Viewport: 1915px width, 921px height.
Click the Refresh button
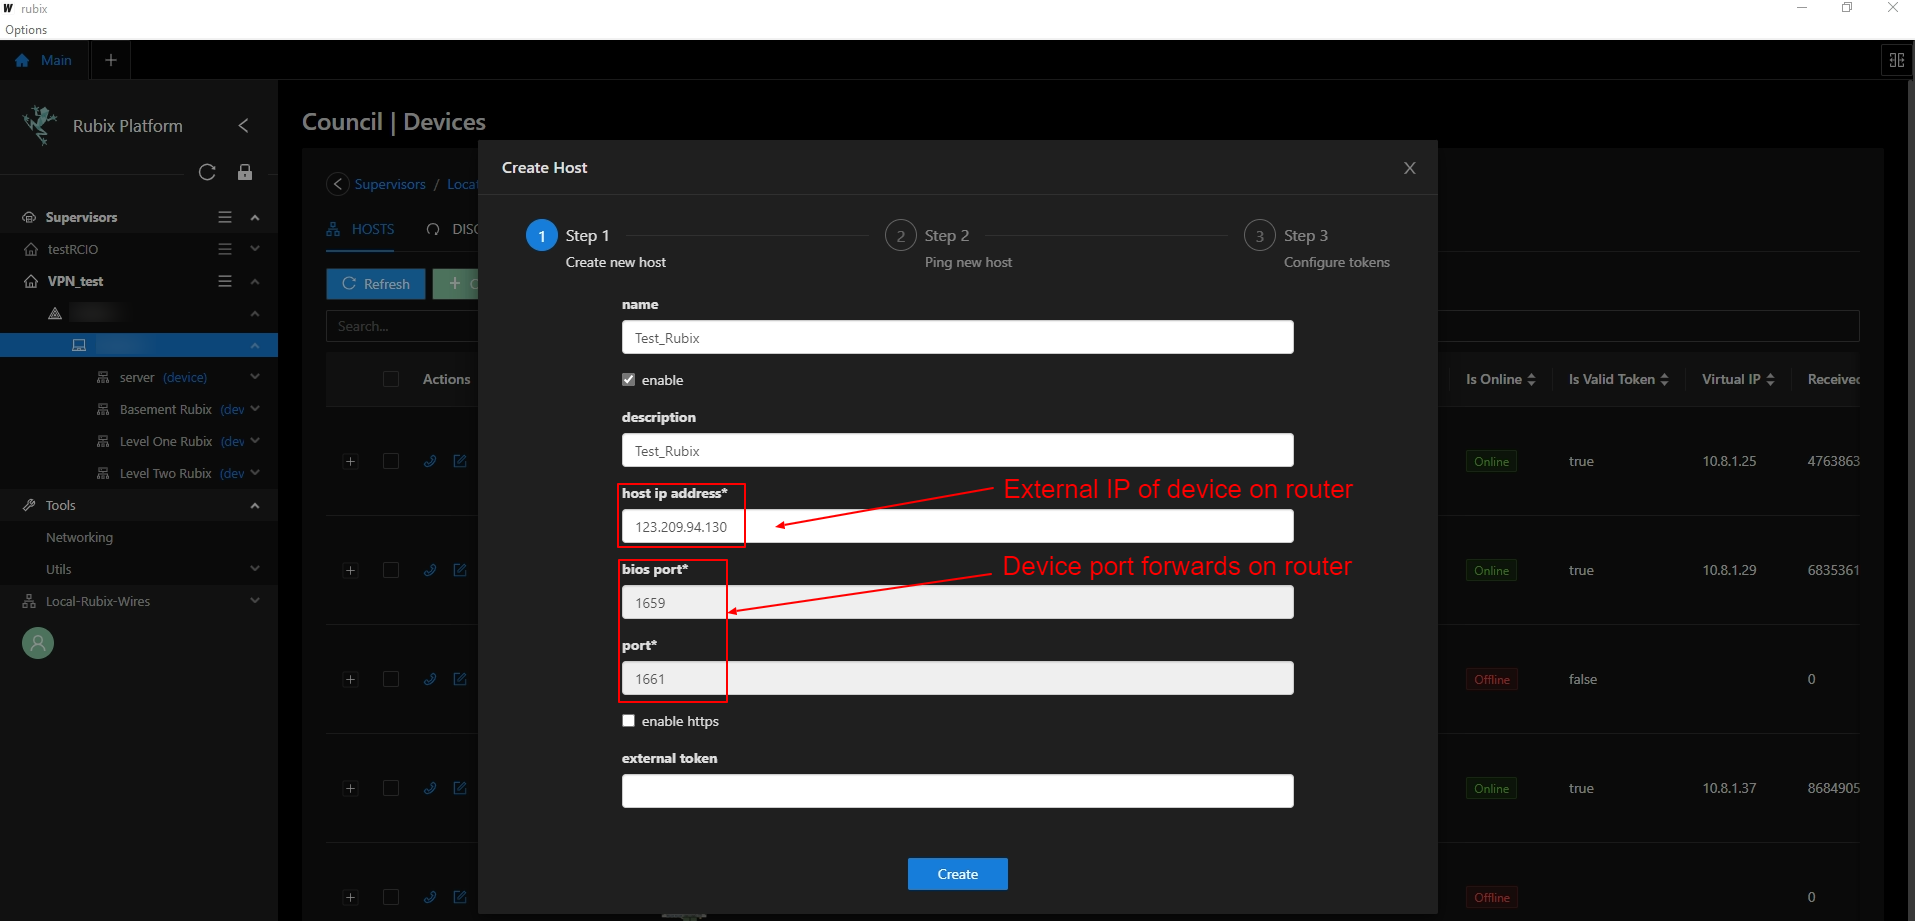[376, 284]
